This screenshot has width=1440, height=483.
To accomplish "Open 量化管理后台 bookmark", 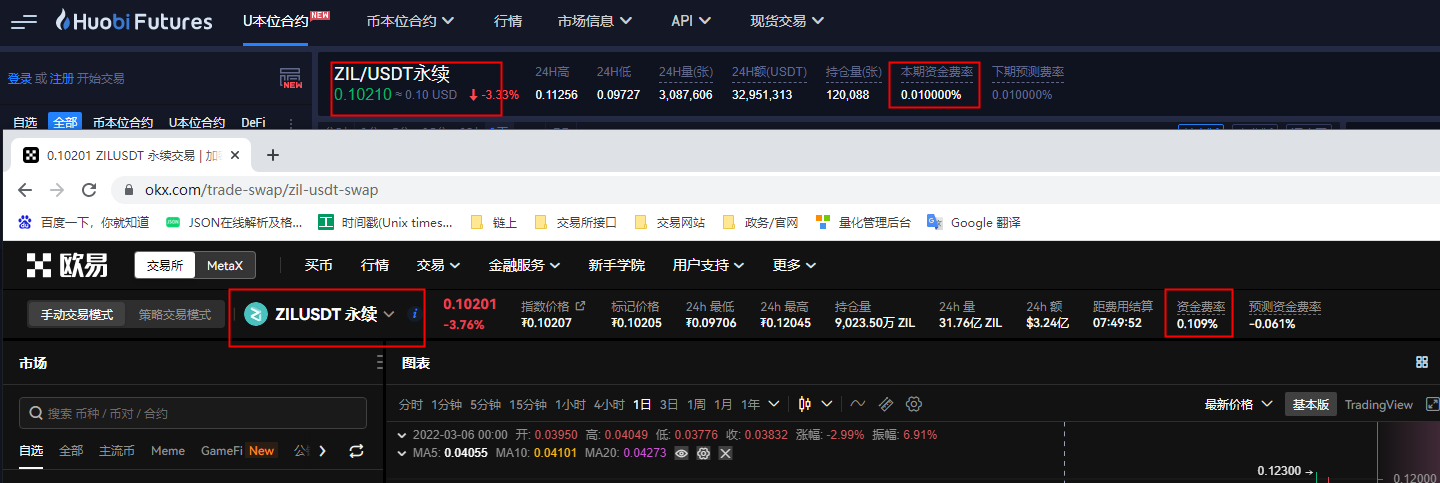I will (x=863, y=222).
